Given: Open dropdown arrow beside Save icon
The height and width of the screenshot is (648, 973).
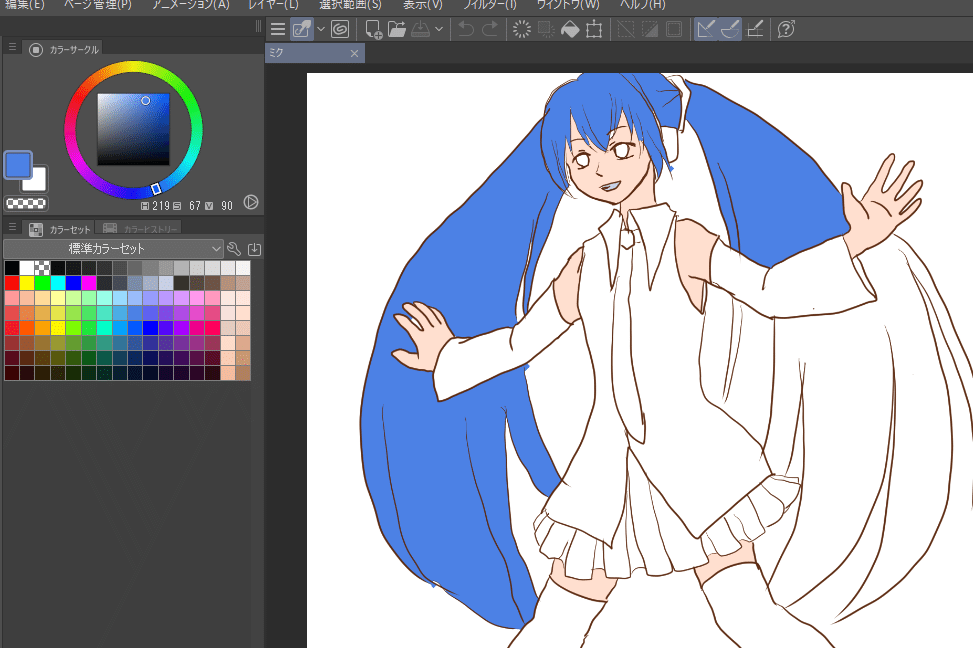Looking at the screenshot, I should [x=439, y=29].
